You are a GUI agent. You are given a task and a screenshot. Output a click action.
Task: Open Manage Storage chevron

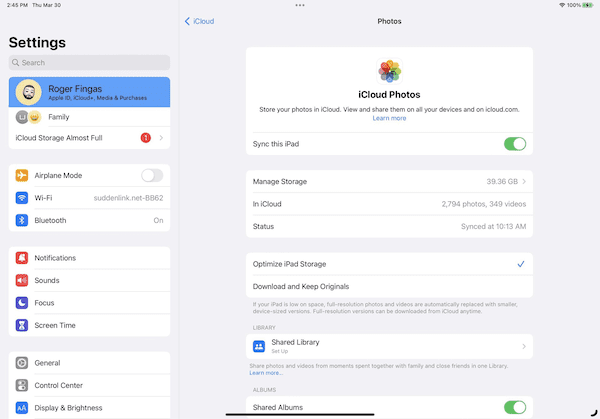click(x=524, y=181)
